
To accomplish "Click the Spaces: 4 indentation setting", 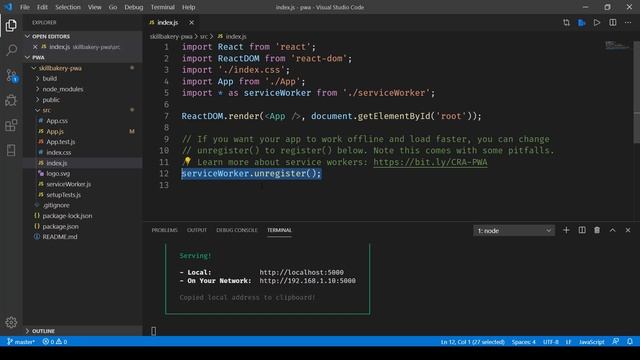I will 523,342.
